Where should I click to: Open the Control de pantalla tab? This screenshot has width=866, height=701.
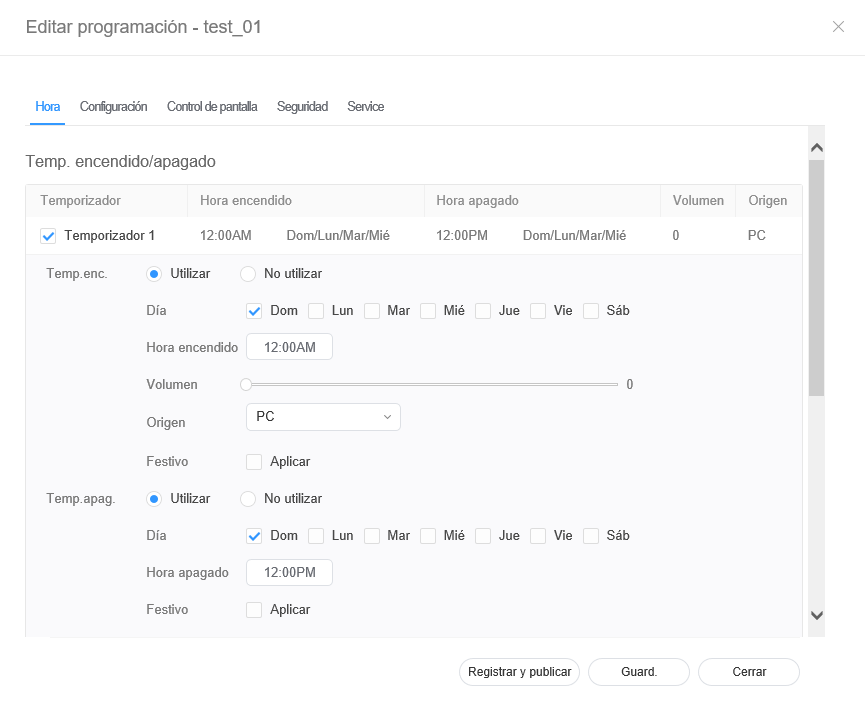click(x=212, y=107)
